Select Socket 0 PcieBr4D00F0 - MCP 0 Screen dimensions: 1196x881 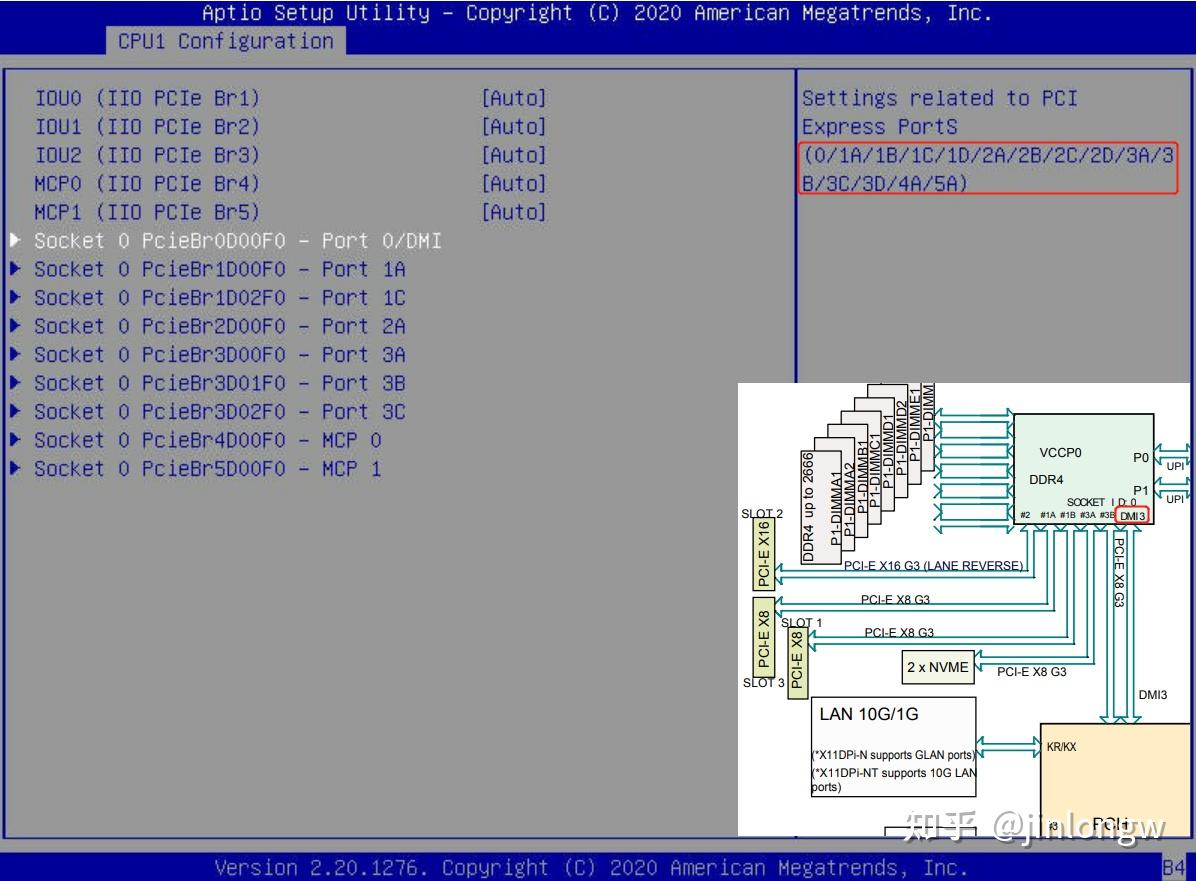click(207, 440)
